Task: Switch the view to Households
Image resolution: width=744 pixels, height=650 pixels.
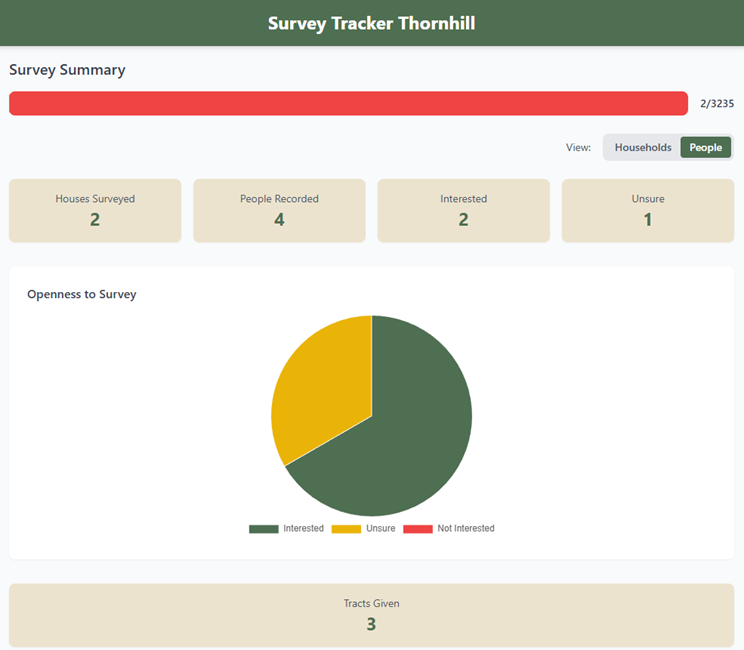Action: pos(642,147)
